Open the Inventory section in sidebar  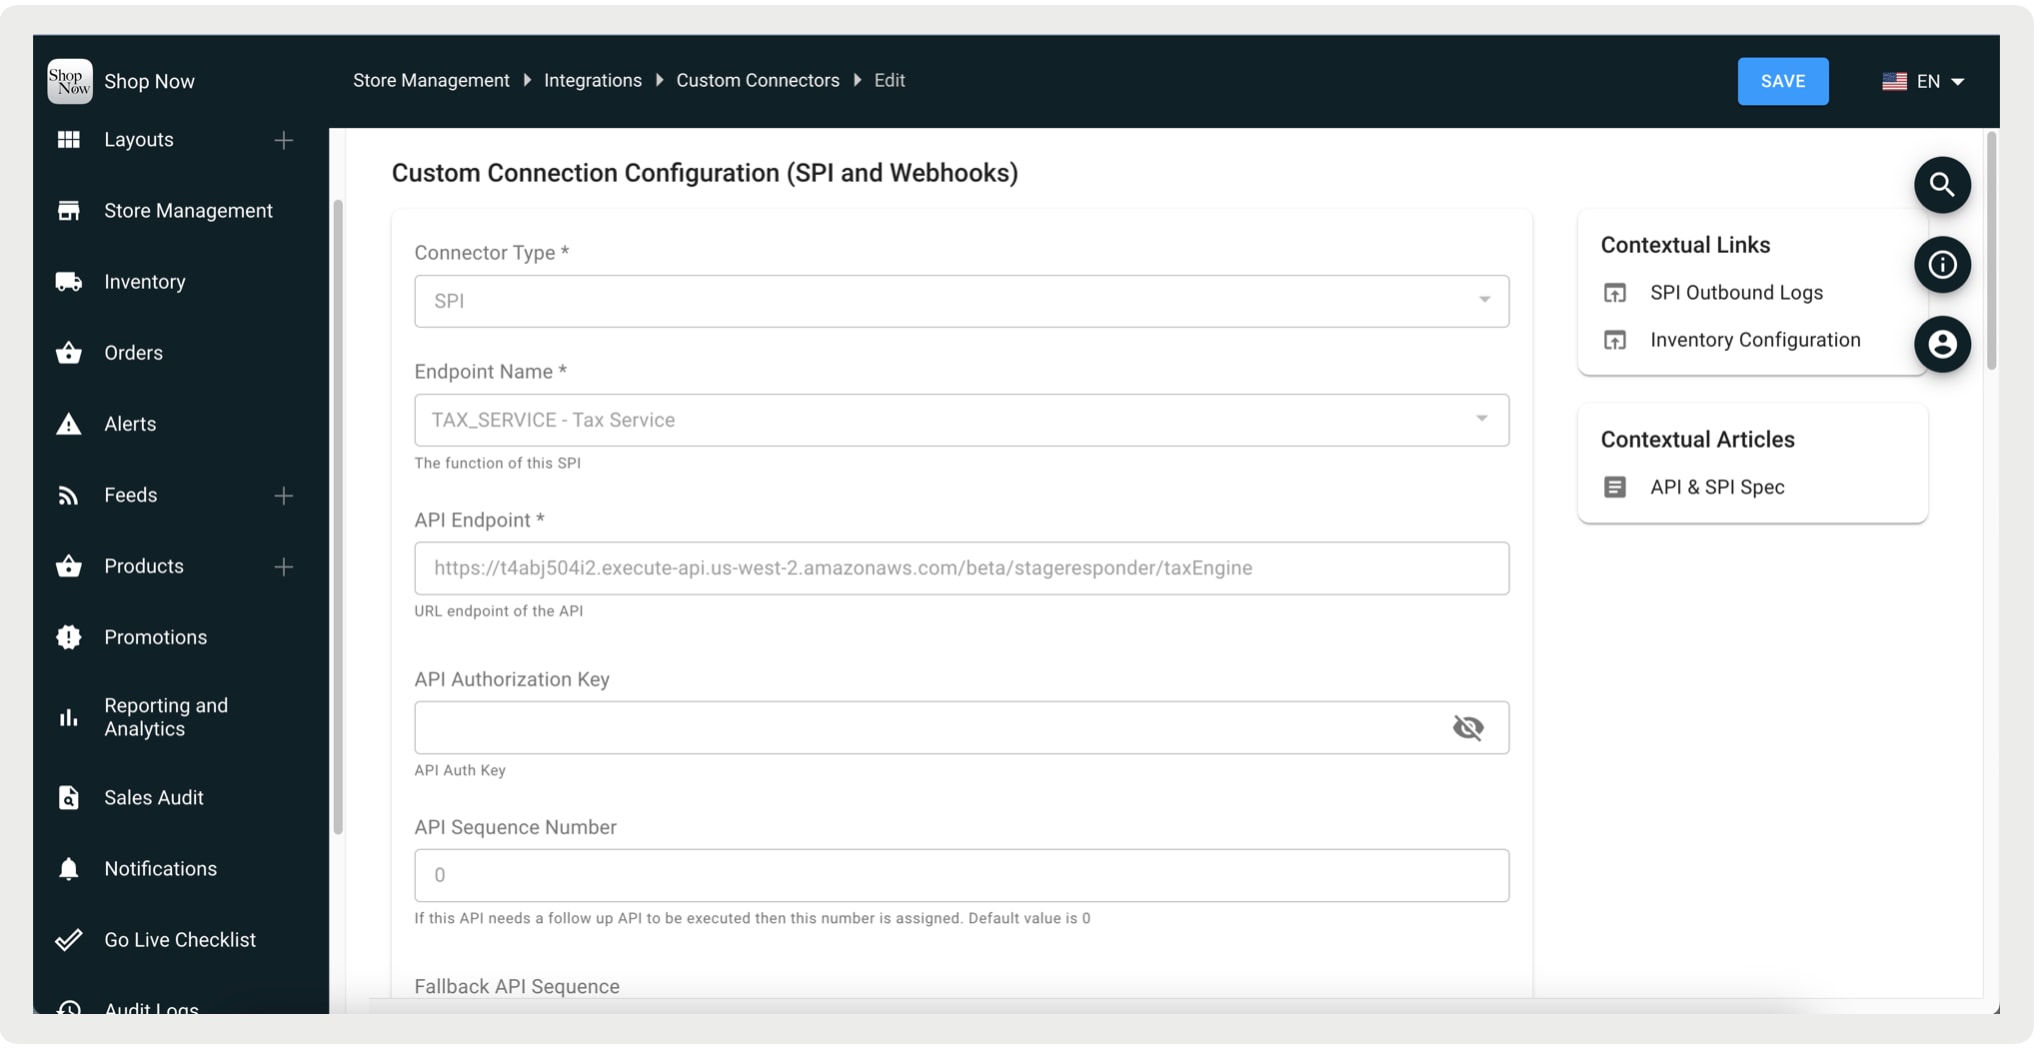tap(68, 281)
